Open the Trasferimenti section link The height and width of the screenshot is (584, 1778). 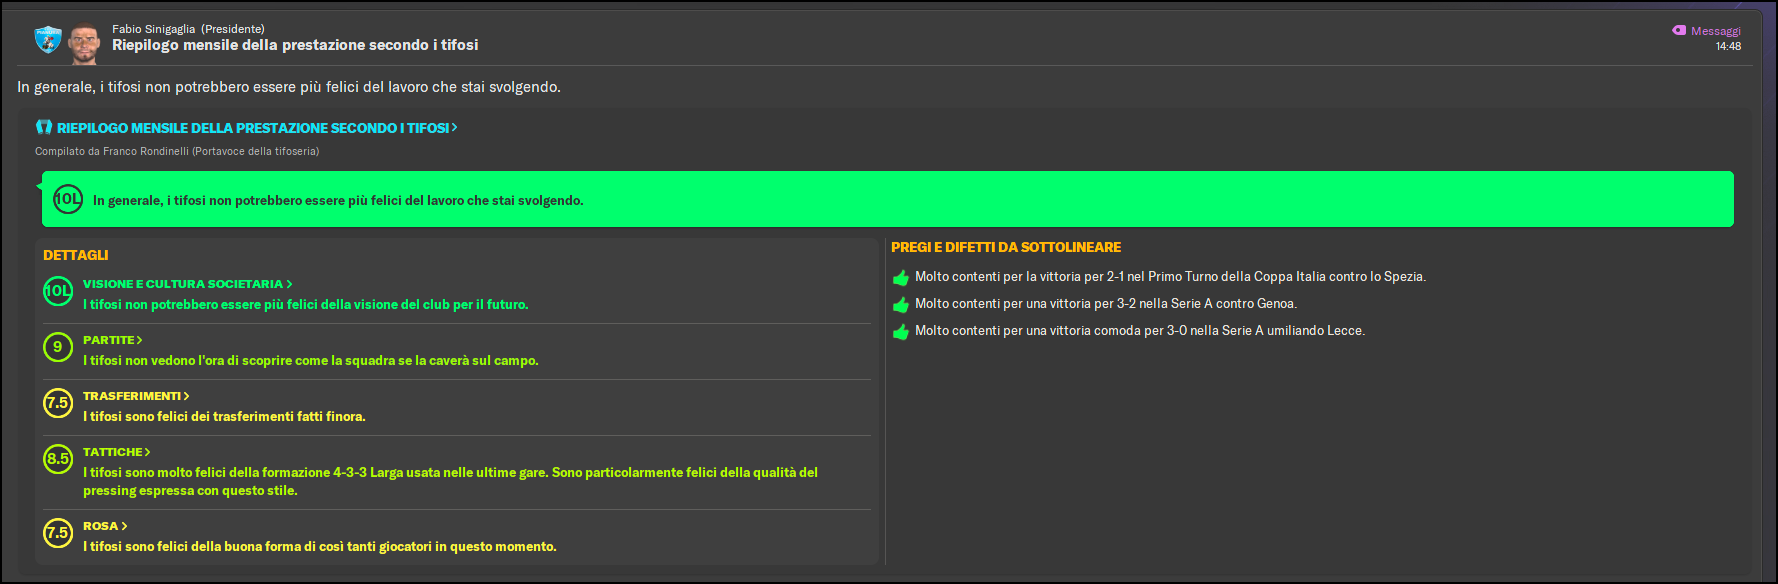(x=136, y=396)
